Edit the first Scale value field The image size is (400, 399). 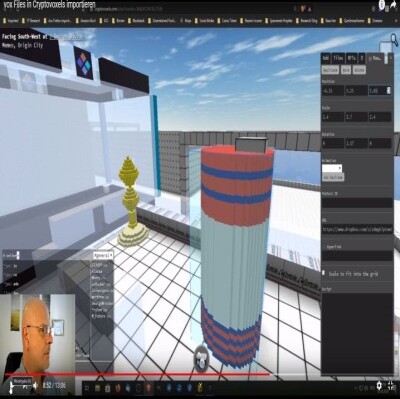(333, 117)
